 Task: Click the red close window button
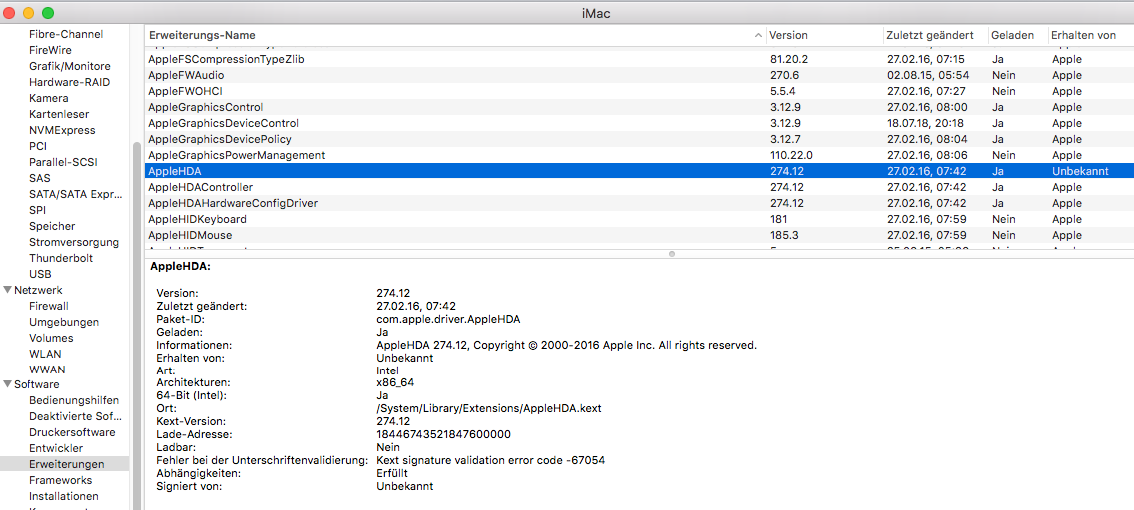[9, 13]
